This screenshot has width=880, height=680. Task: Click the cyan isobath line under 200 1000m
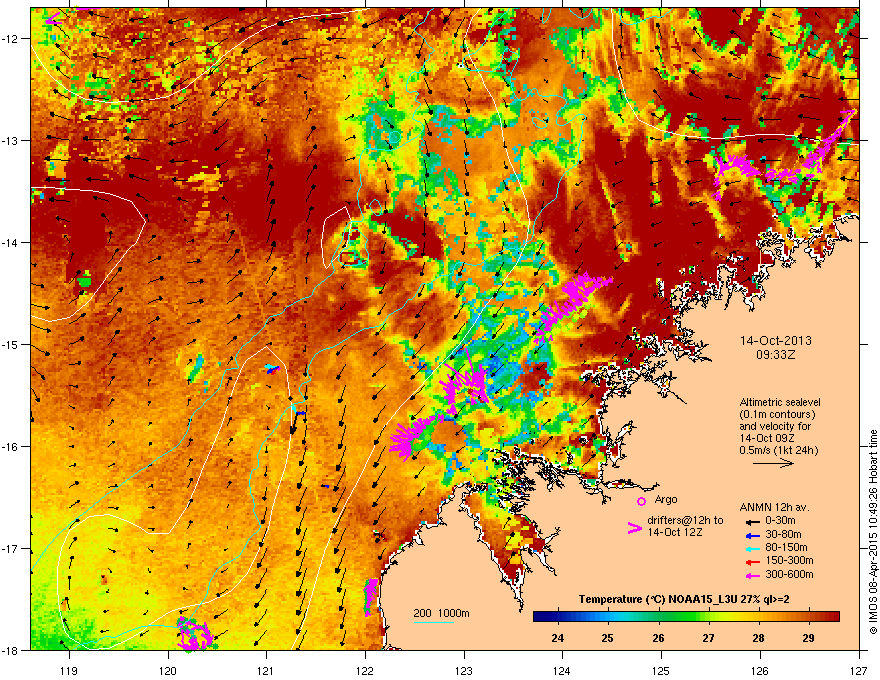[433, 622]
